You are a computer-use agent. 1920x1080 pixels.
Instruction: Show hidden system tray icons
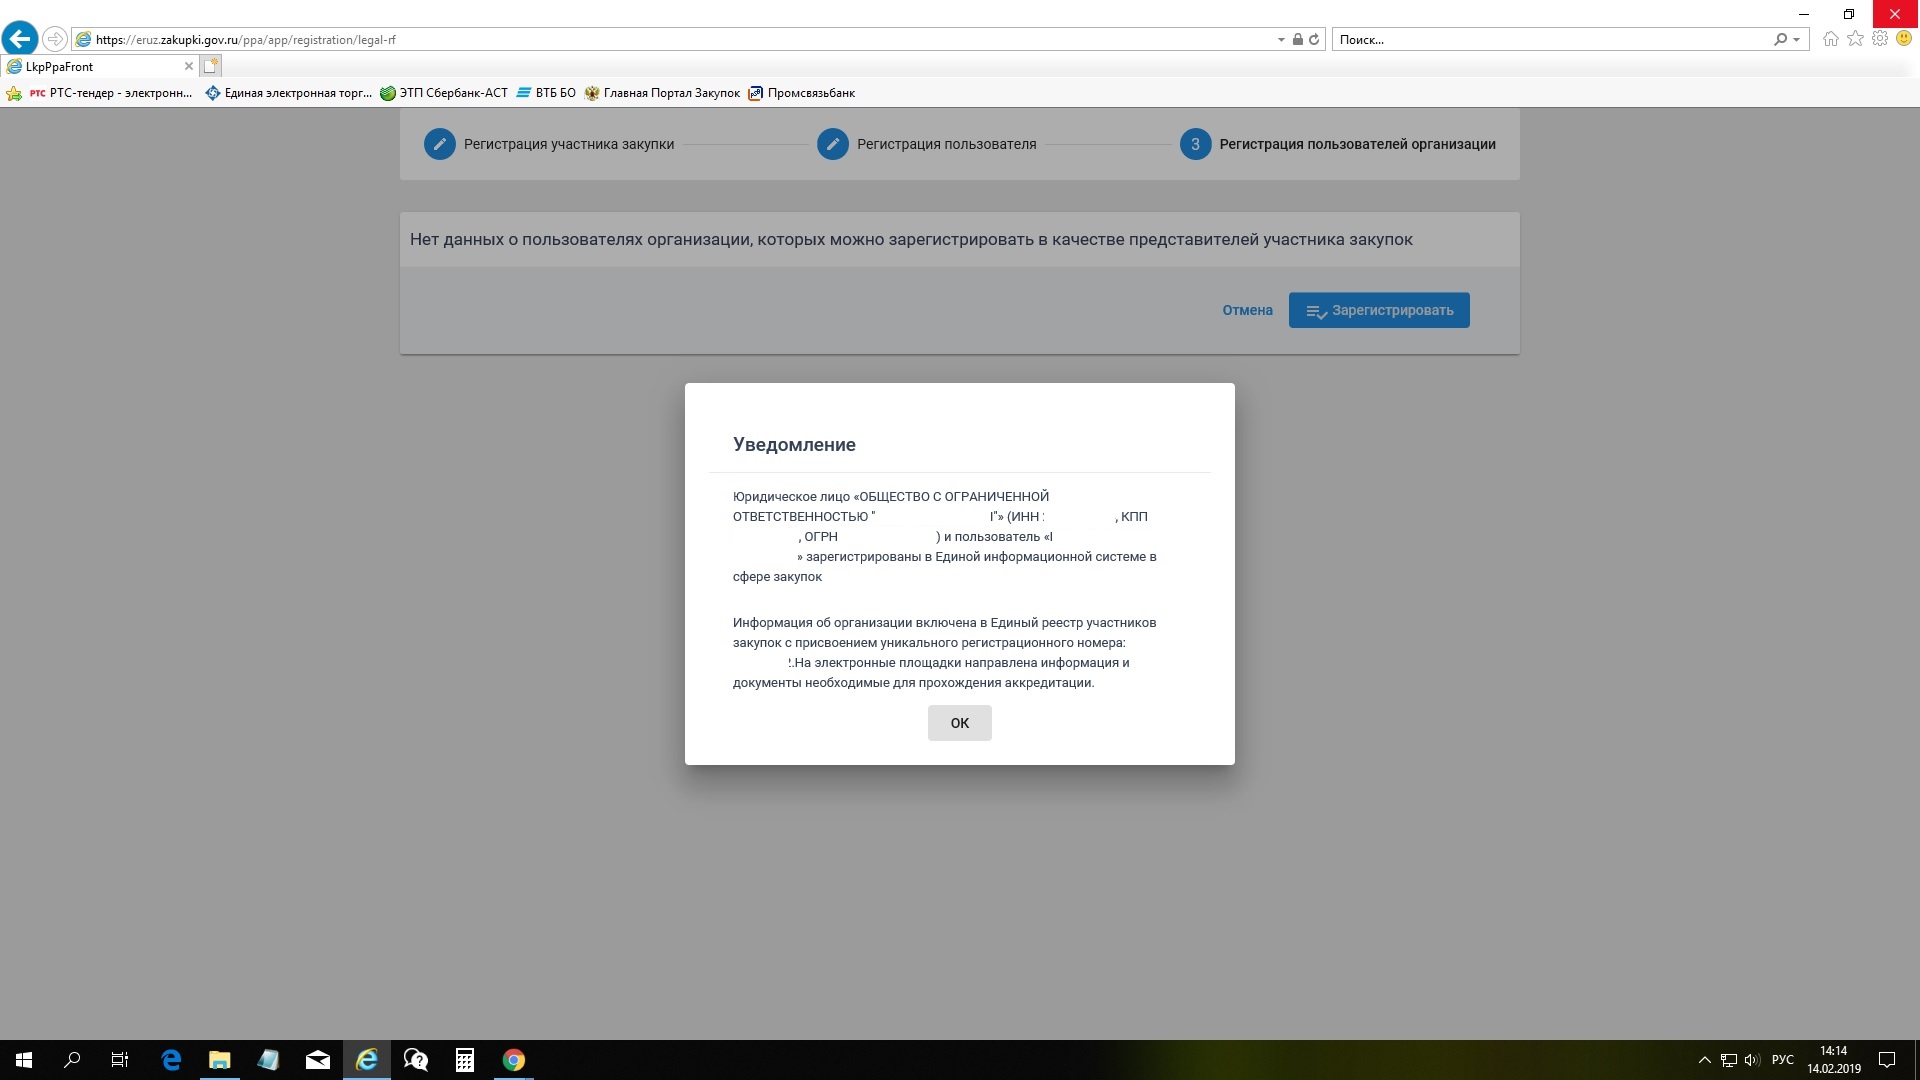(x=1704, y=1060)
